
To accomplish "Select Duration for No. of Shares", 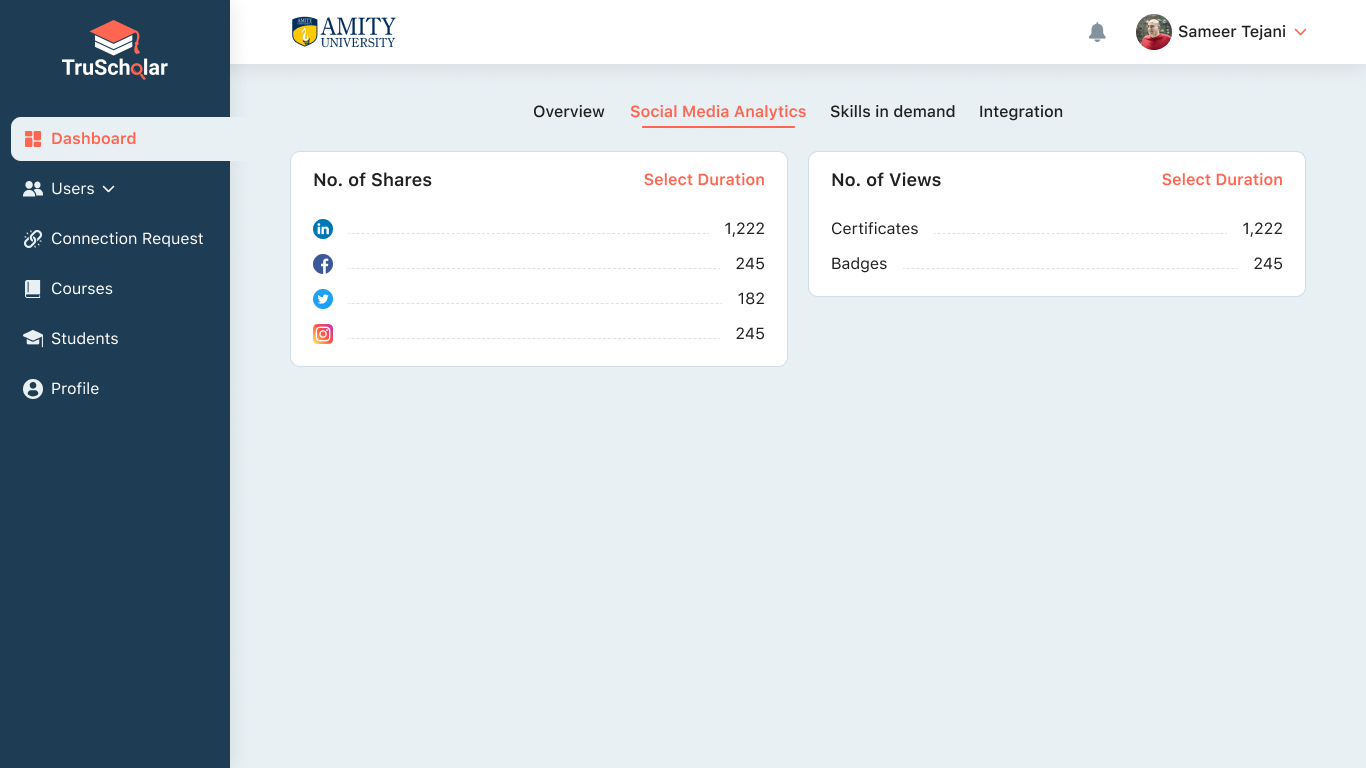I will 704,180.
